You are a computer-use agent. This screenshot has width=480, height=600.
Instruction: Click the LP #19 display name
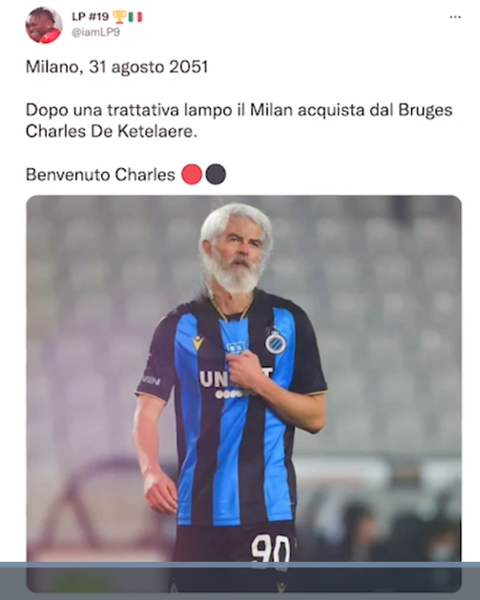coord(90,17)
